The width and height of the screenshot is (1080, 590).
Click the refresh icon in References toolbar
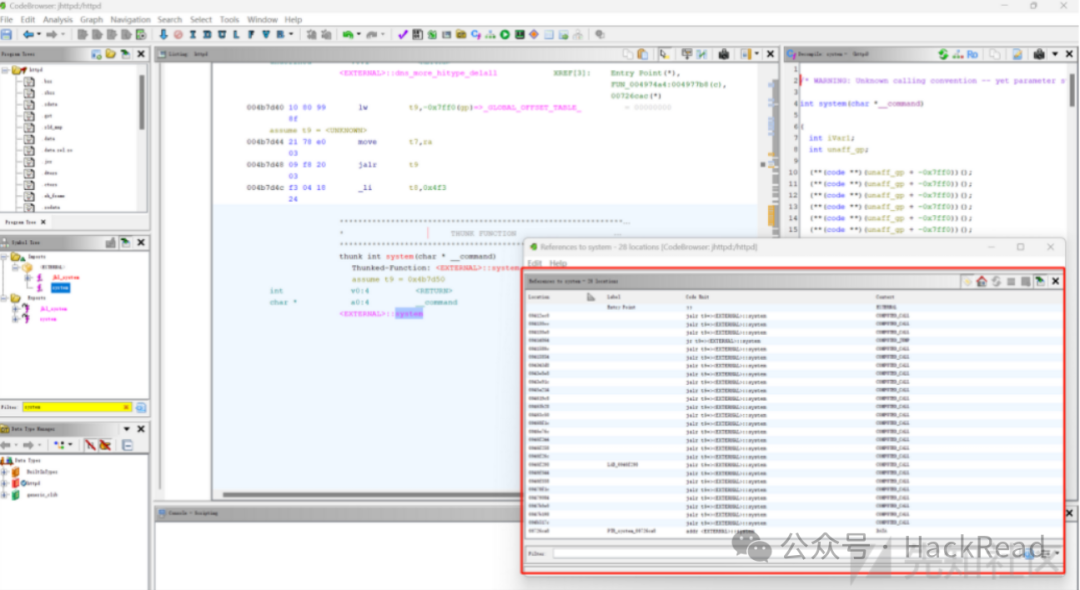(x=996, y=282)
